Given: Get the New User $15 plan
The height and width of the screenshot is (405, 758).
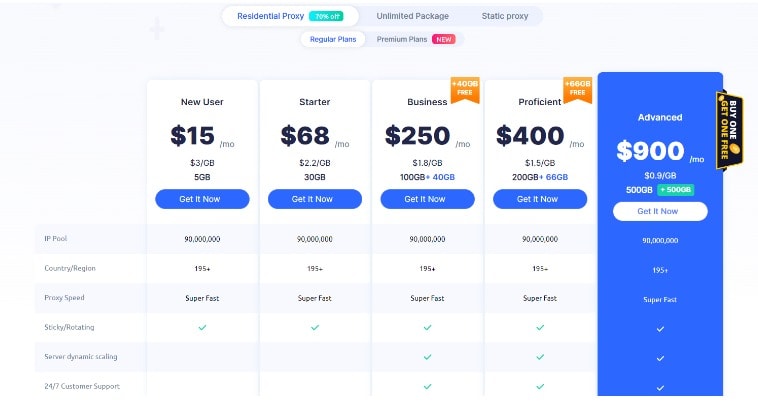Looking at the screenshot, I should (202, 199).
